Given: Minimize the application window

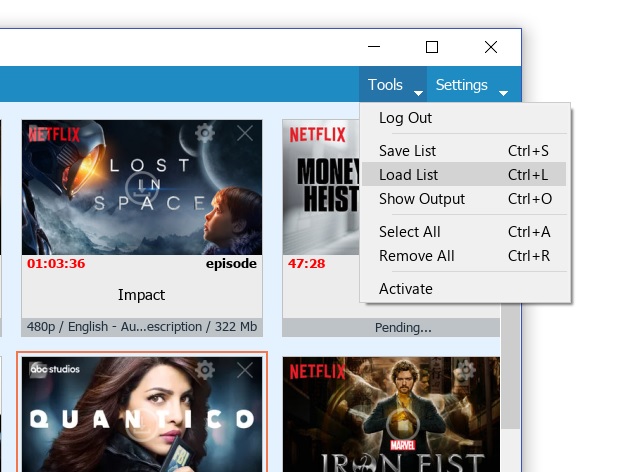Looking at the screenshot, I should [x=374, y=47].
